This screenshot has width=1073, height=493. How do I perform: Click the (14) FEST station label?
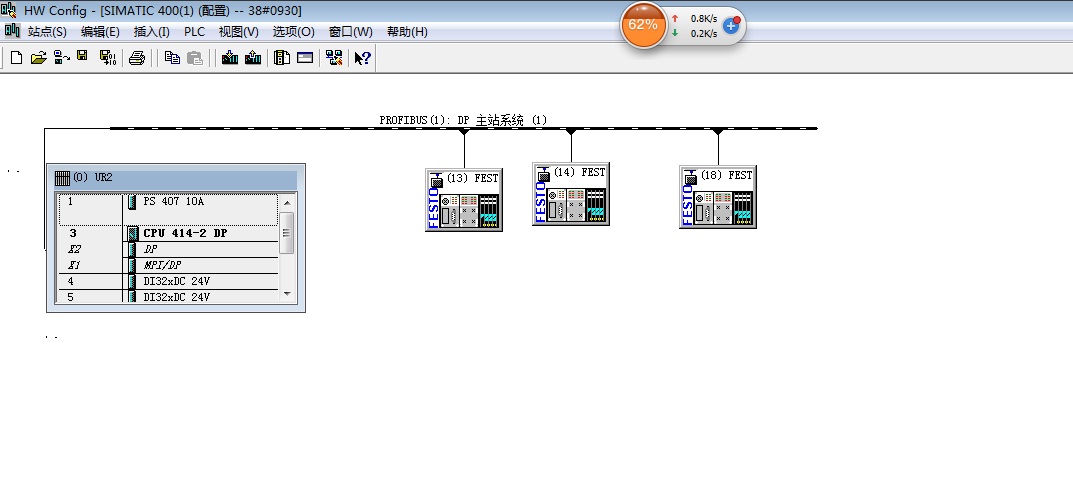(x=580, y=173)
